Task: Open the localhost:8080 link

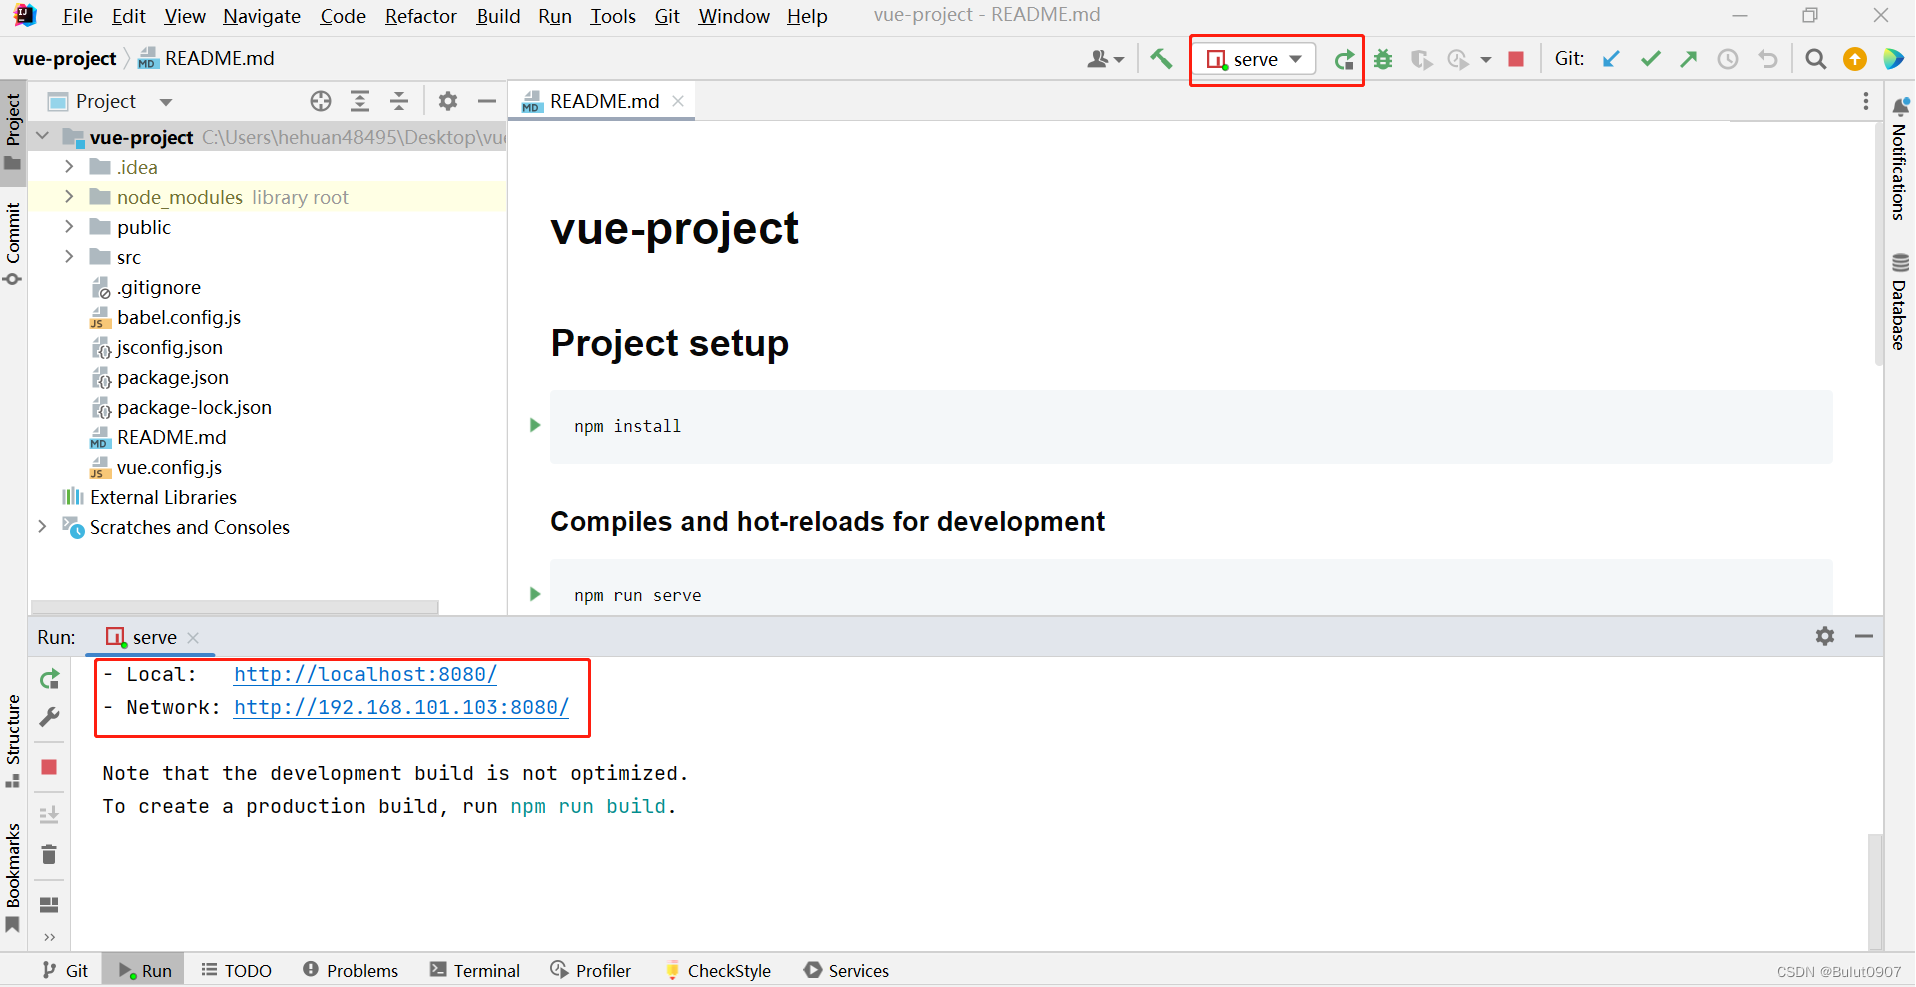Action: 365,674
